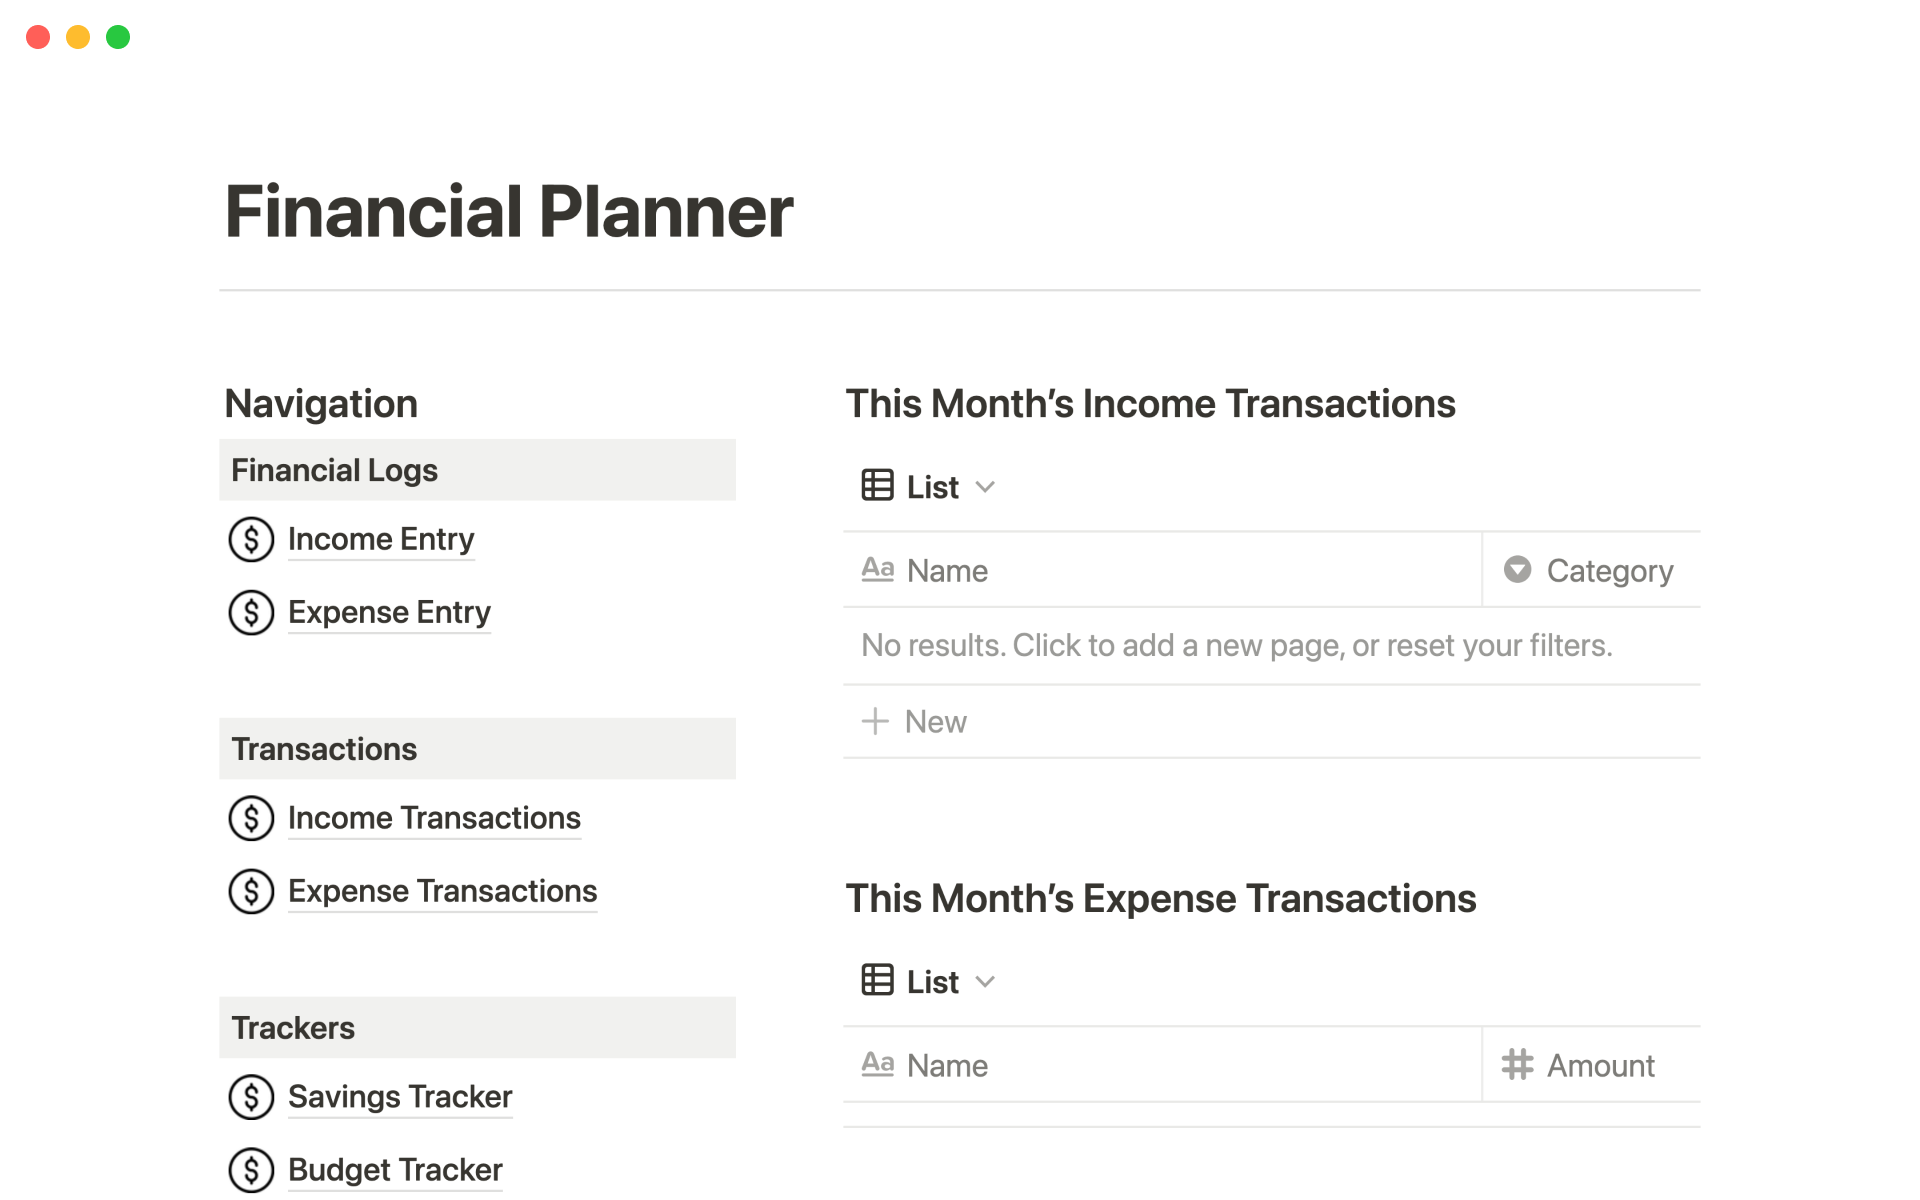Viewport: 1920px width, 1200px height.
Task: Click the dollar icon beside Expense Entry
Action: [251, 613]
